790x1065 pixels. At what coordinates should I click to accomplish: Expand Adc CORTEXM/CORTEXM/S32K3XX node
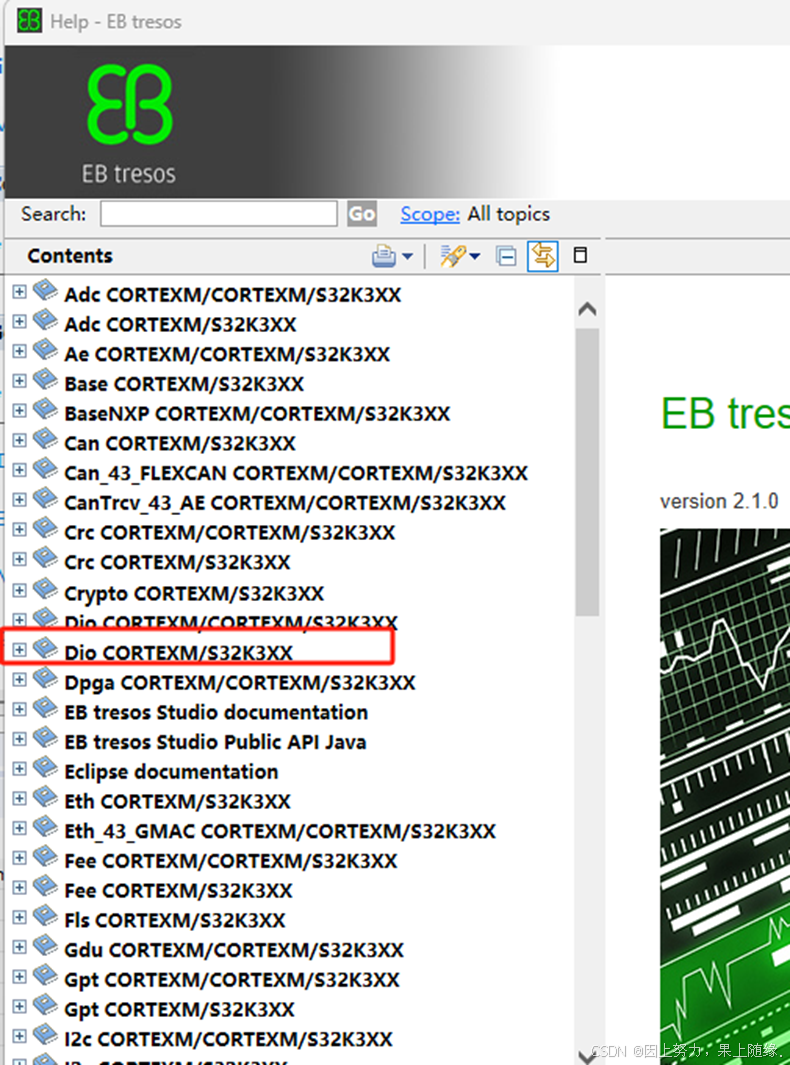pos(20,292)
